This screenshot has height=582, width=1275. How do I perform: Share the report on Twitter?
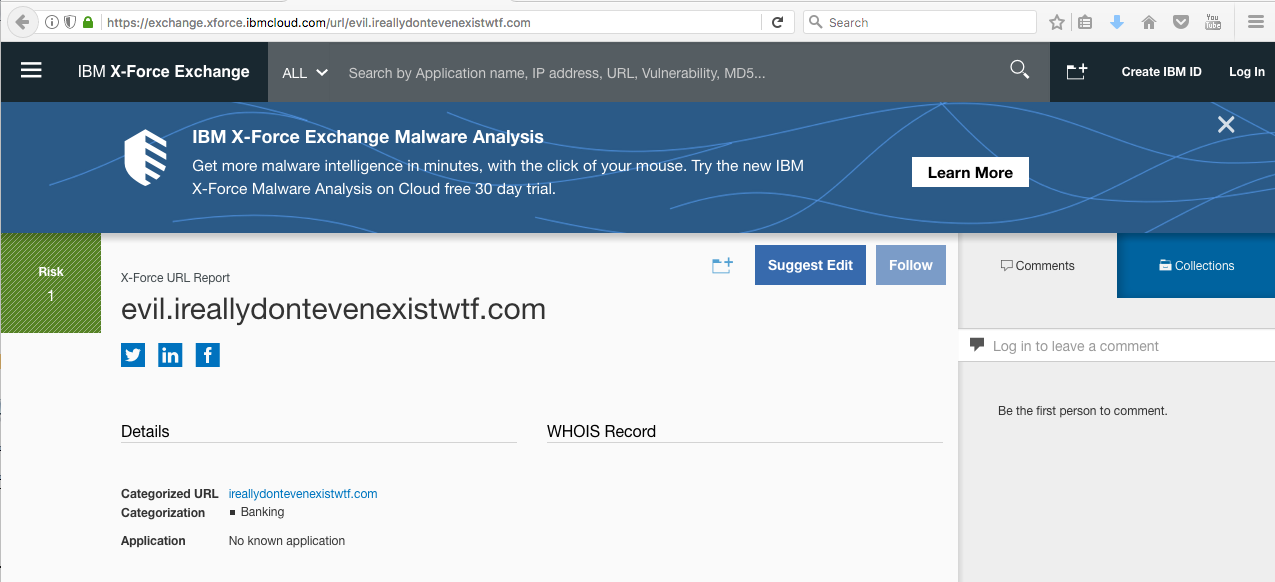[x=133, y=355]
